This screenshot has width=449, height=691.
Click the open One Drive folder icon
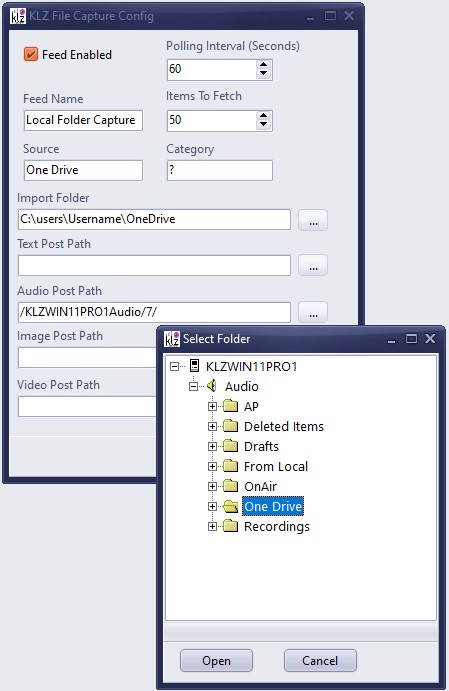coord(230,506)
